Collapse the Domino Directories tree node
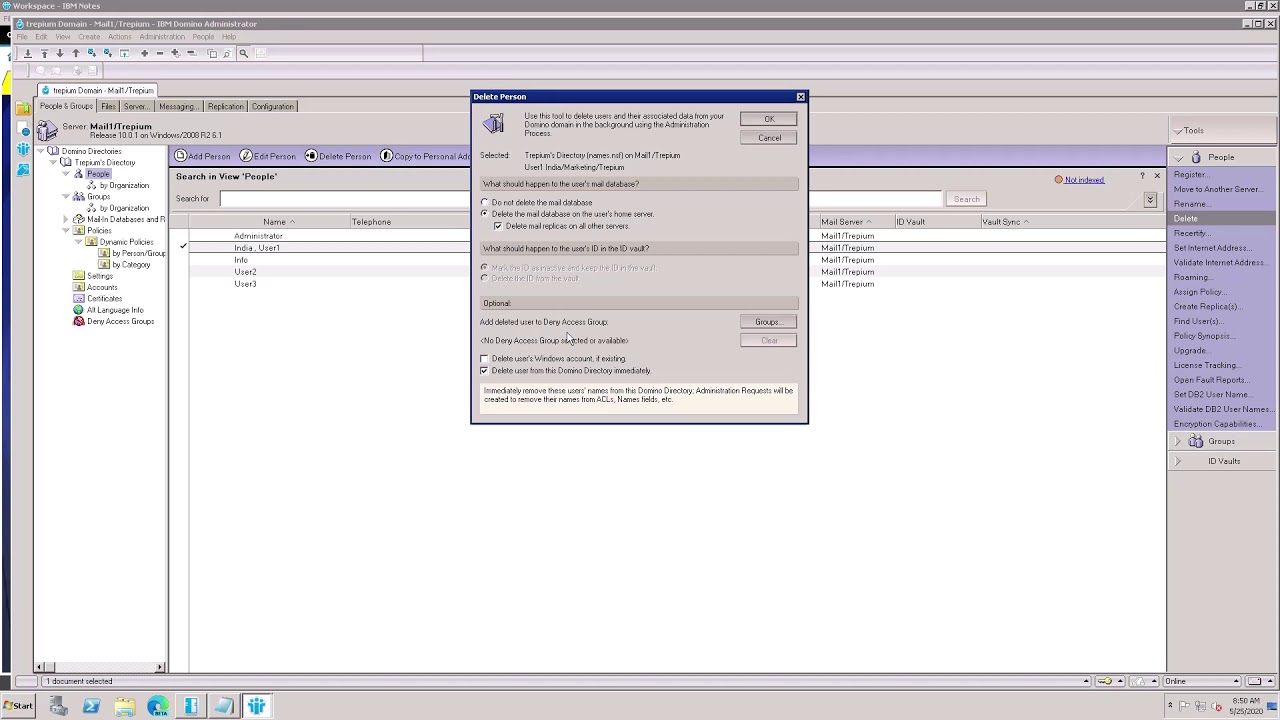 click(x=42, y=151)
